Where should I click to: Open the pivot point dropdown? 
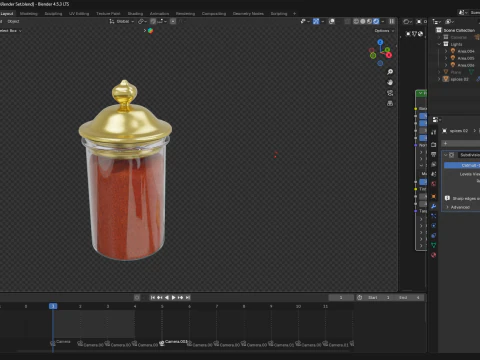143,21
